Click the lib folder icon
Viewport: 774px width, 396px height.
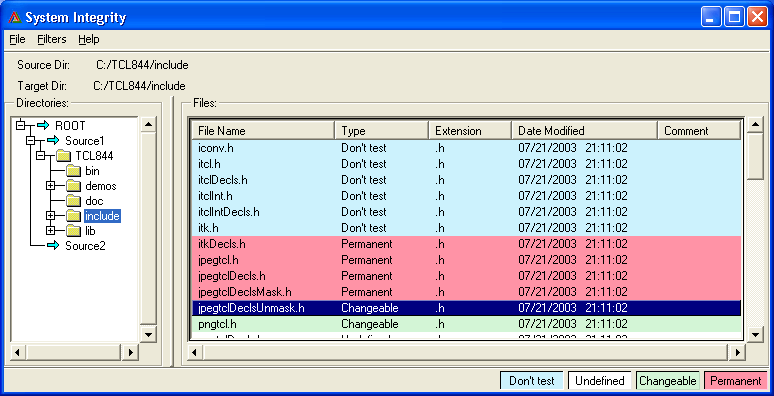coord(73,231)
